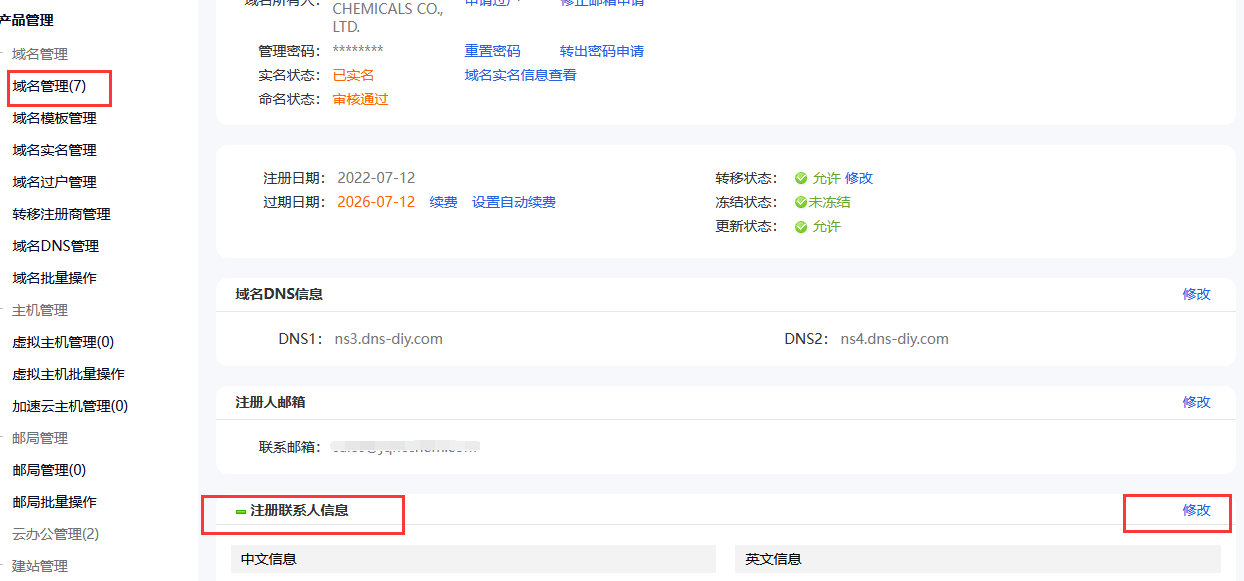
Task: Open 云办公管理(2)
Action: coord(55,534)
